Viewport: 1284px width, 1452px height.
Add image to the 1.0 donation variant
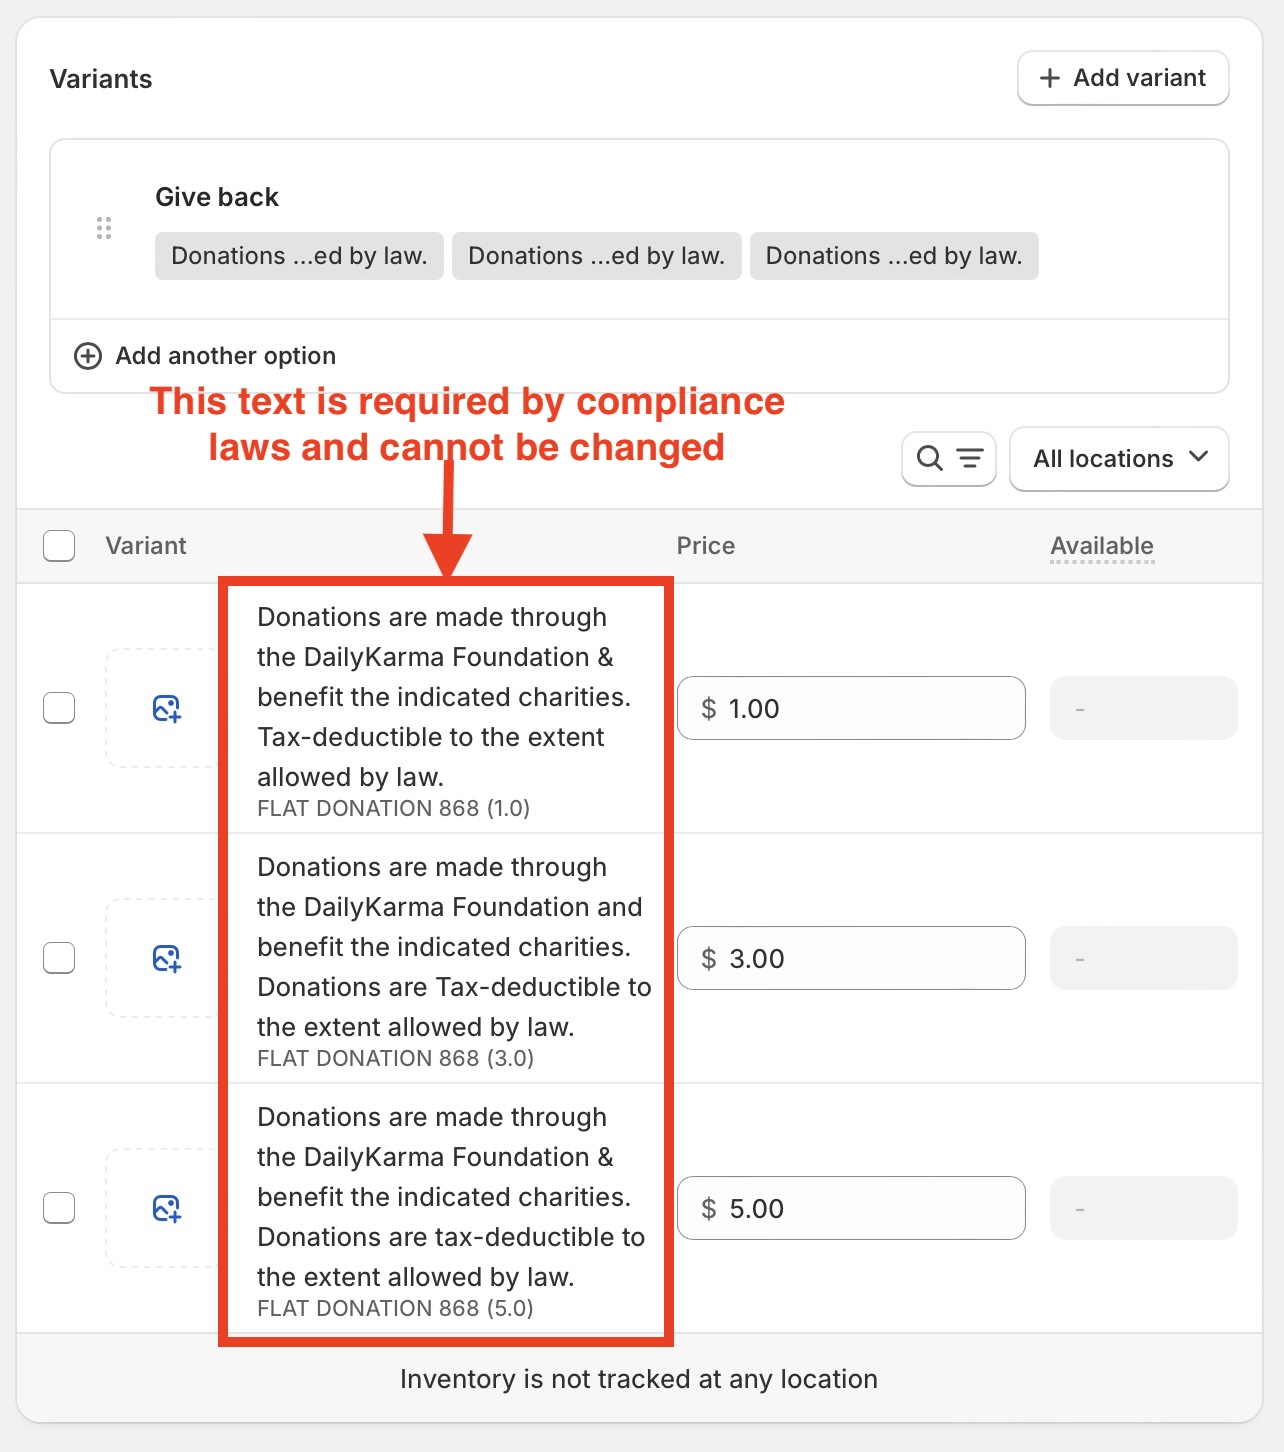166,708
